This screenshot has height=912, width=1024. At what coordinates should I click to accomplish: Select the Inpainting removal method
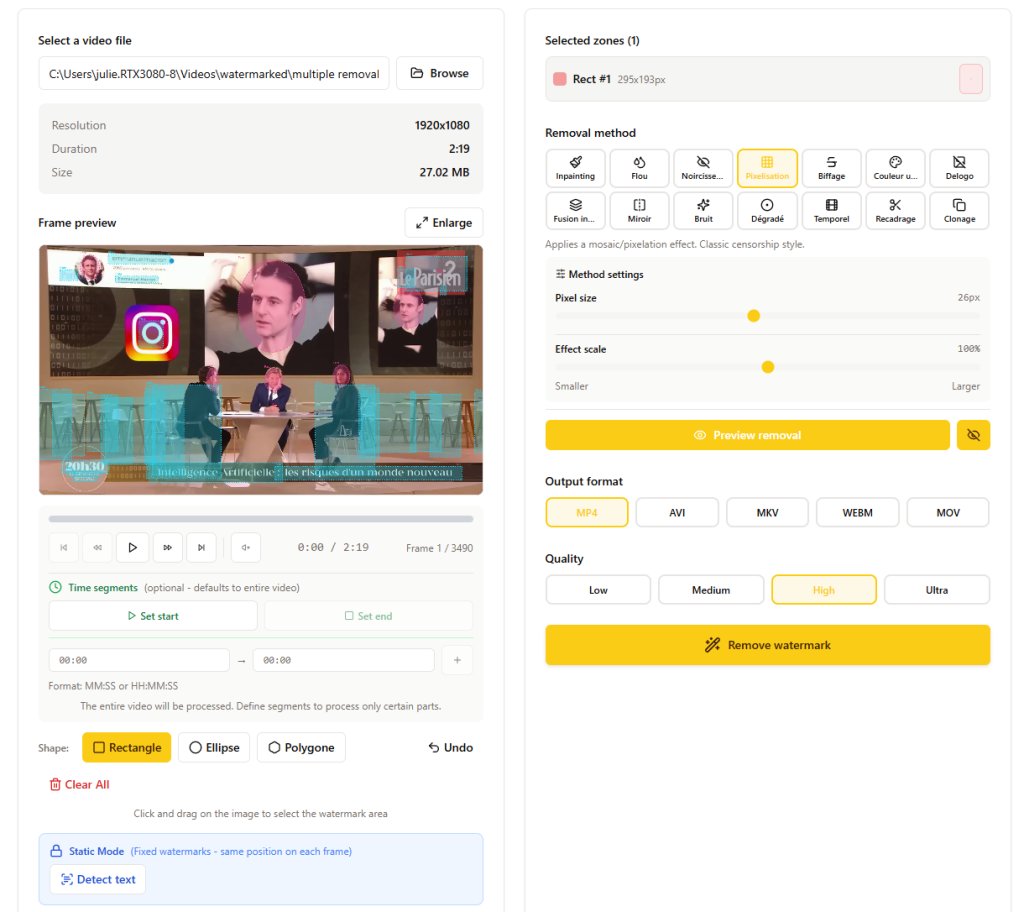pyautogui.click(x=575, y=168)
